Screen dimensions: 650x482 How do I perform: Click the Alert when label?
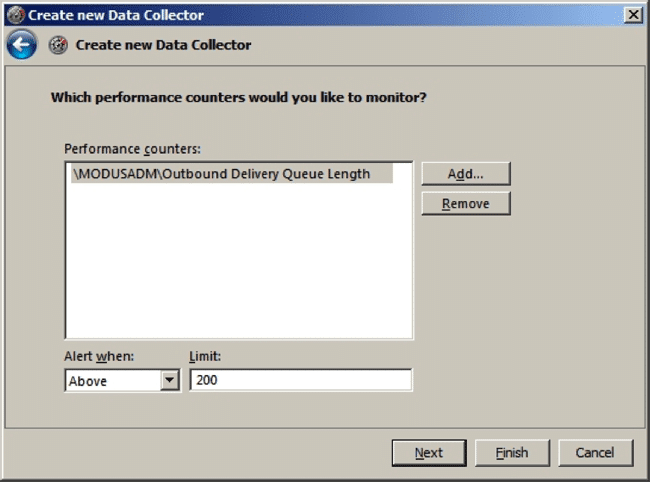[99, 357]
